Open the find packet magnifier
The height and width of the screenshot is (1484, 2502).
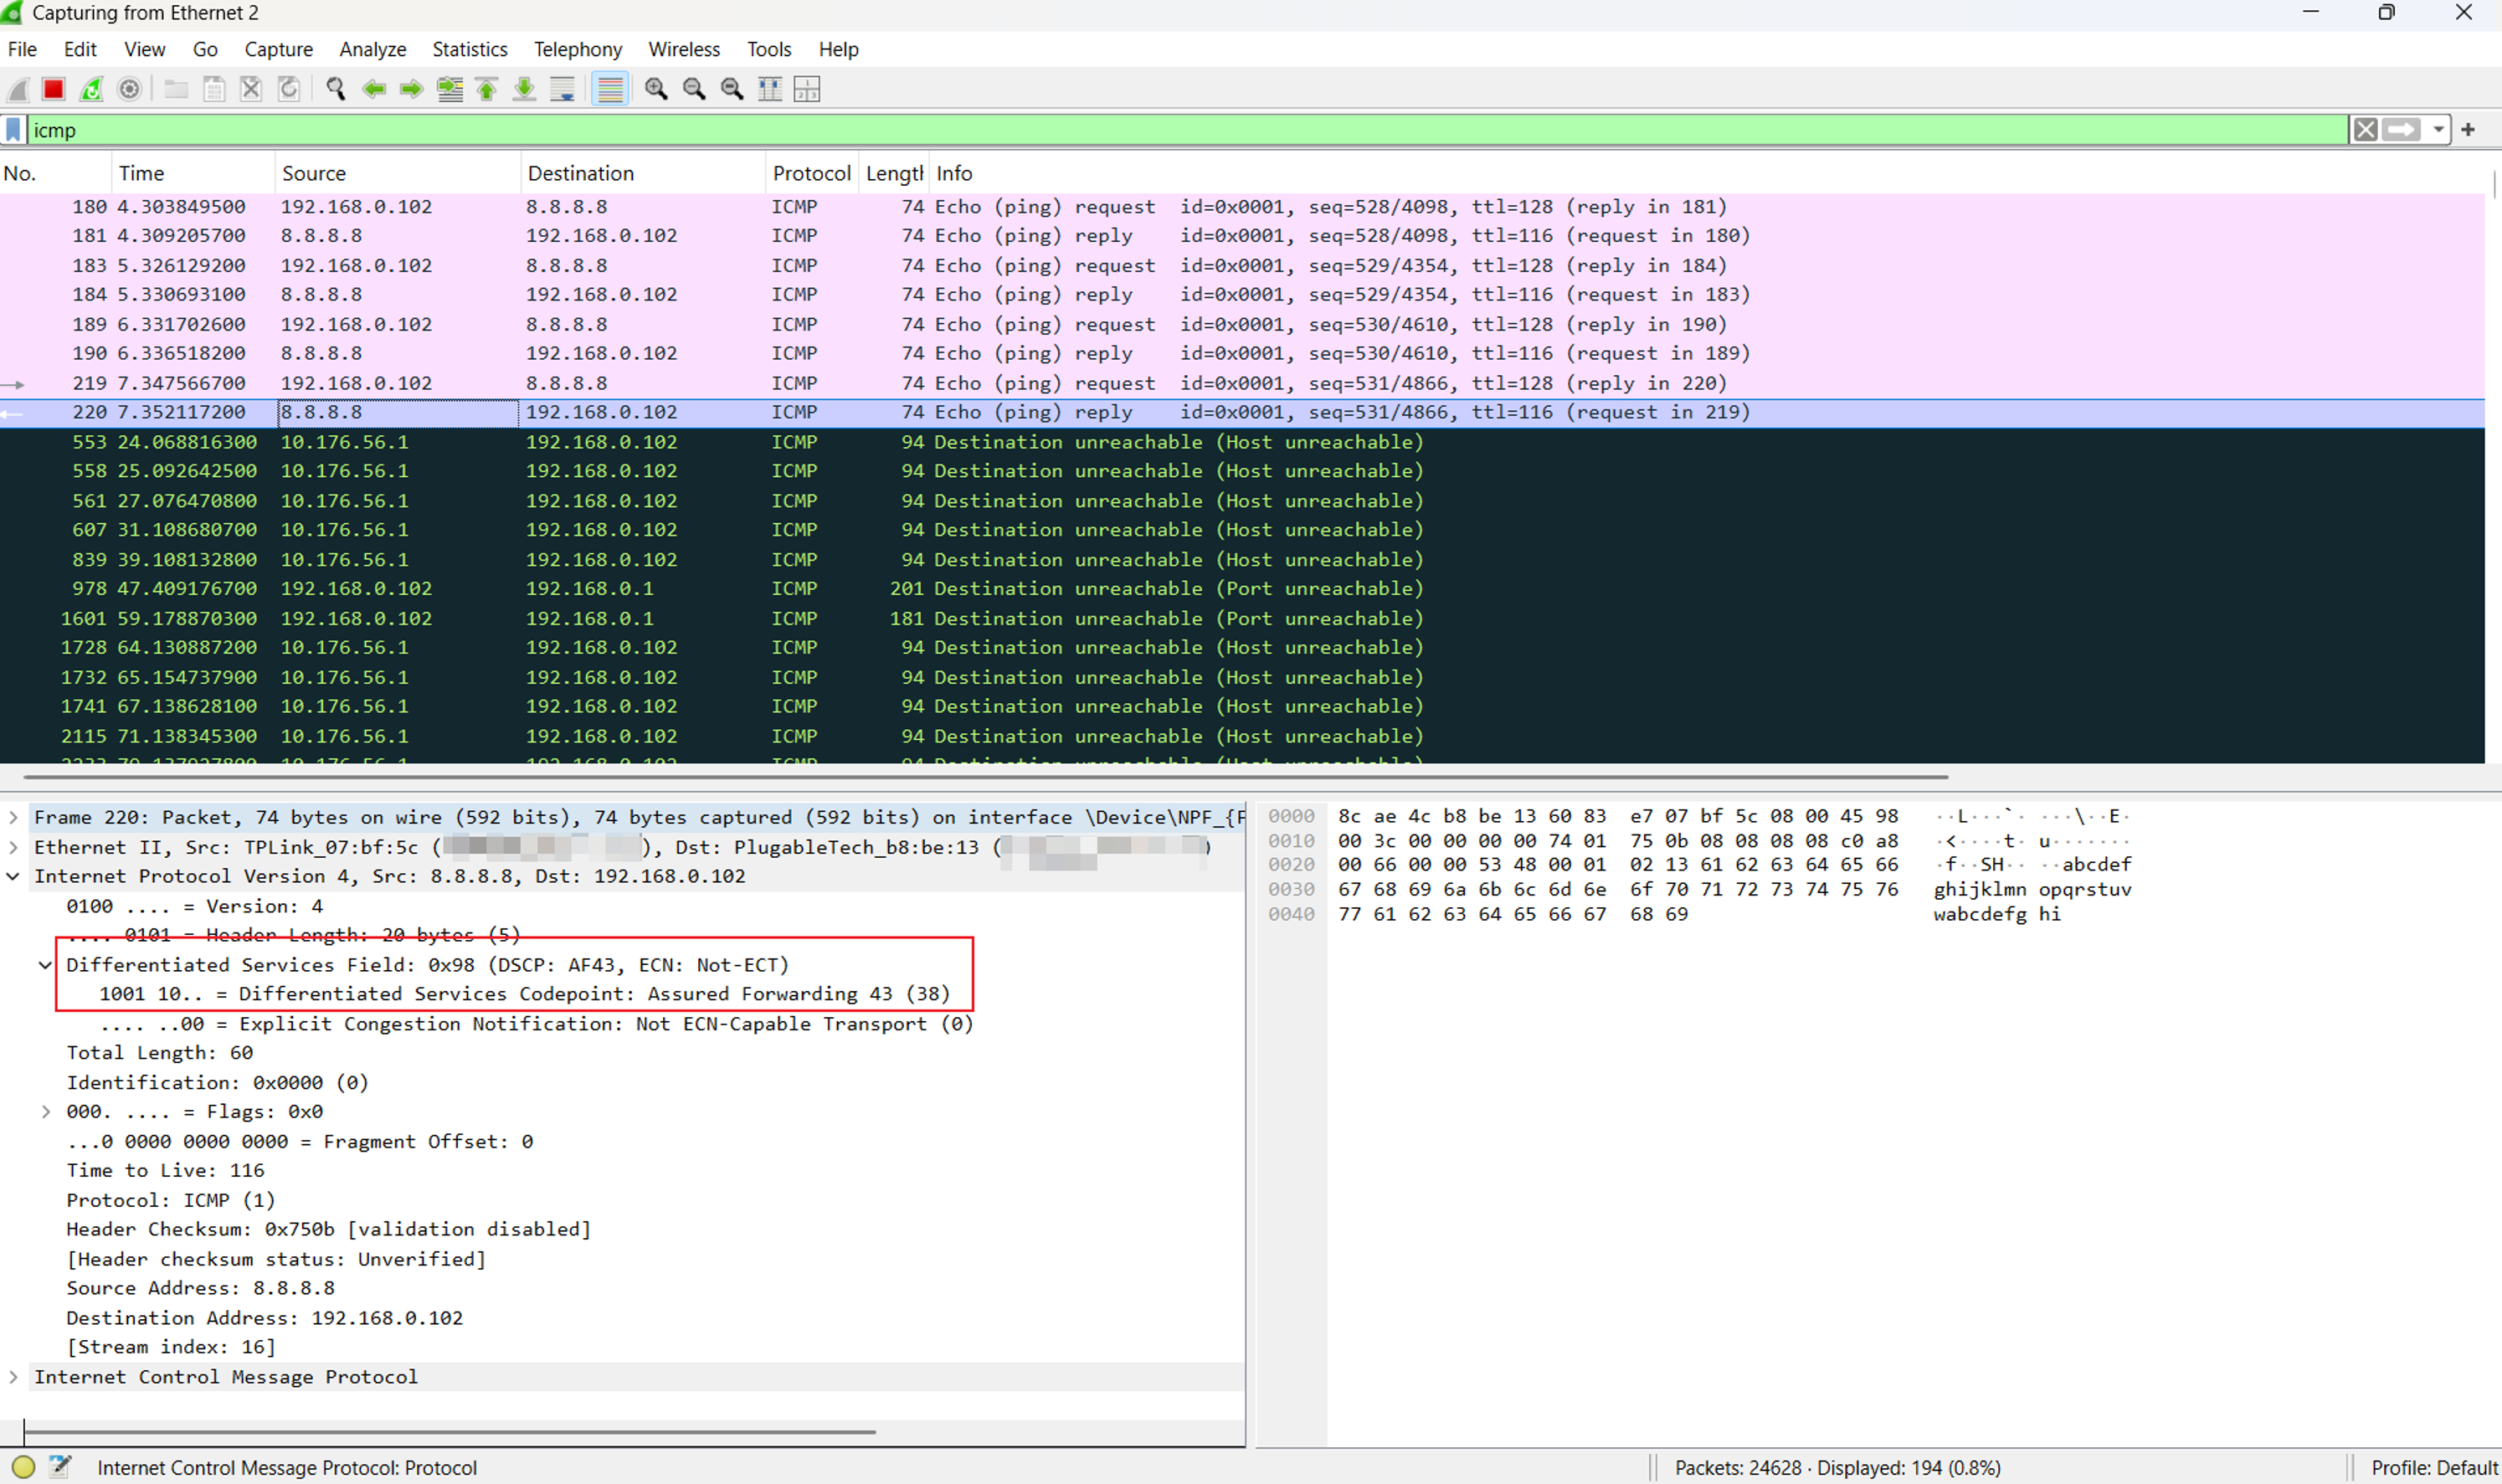tap(336, 89)
